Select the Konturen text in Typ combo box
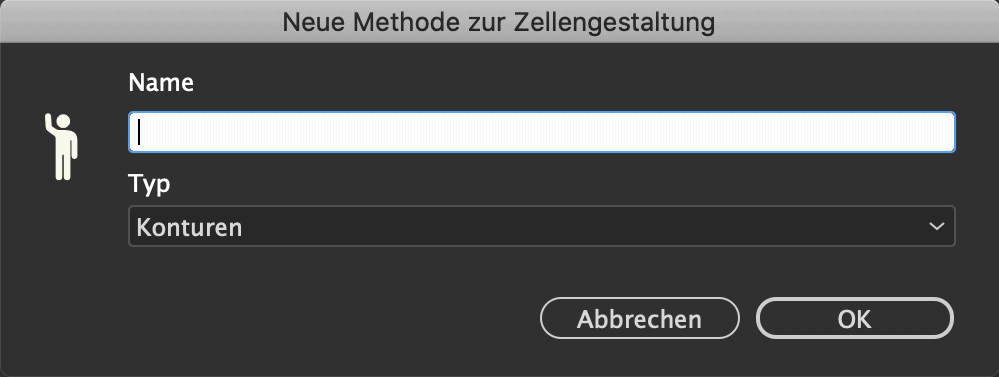Screen dimensions: 999x377 189,227
